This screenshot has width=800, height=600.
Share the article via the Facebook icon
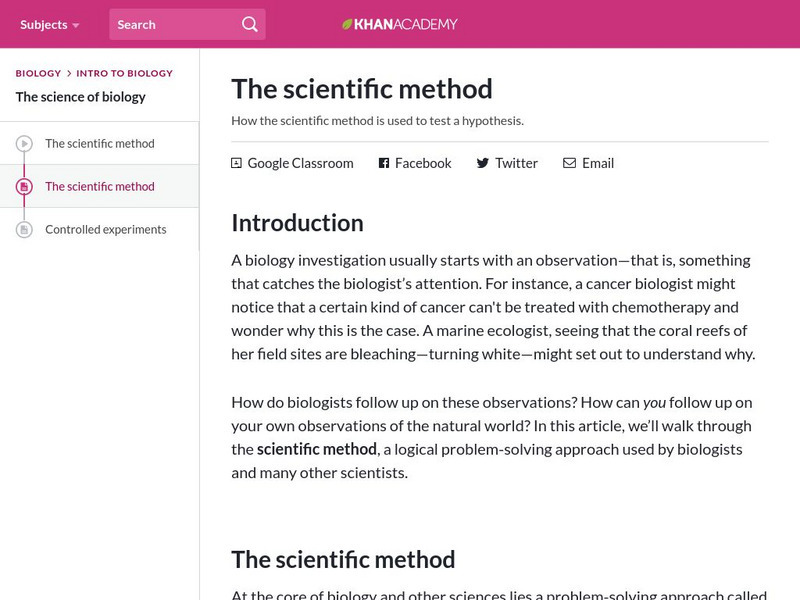[x=382, y=162]
